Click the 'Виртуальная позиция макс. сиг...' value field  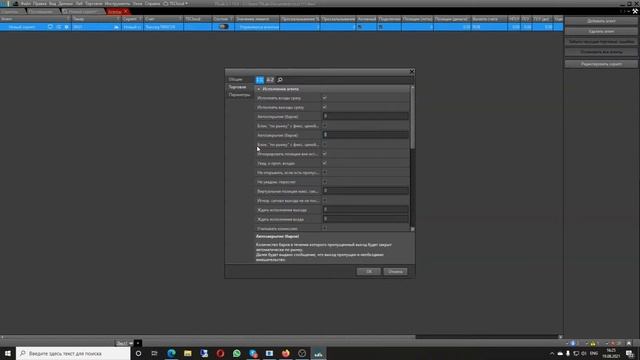tap(366, 191)
